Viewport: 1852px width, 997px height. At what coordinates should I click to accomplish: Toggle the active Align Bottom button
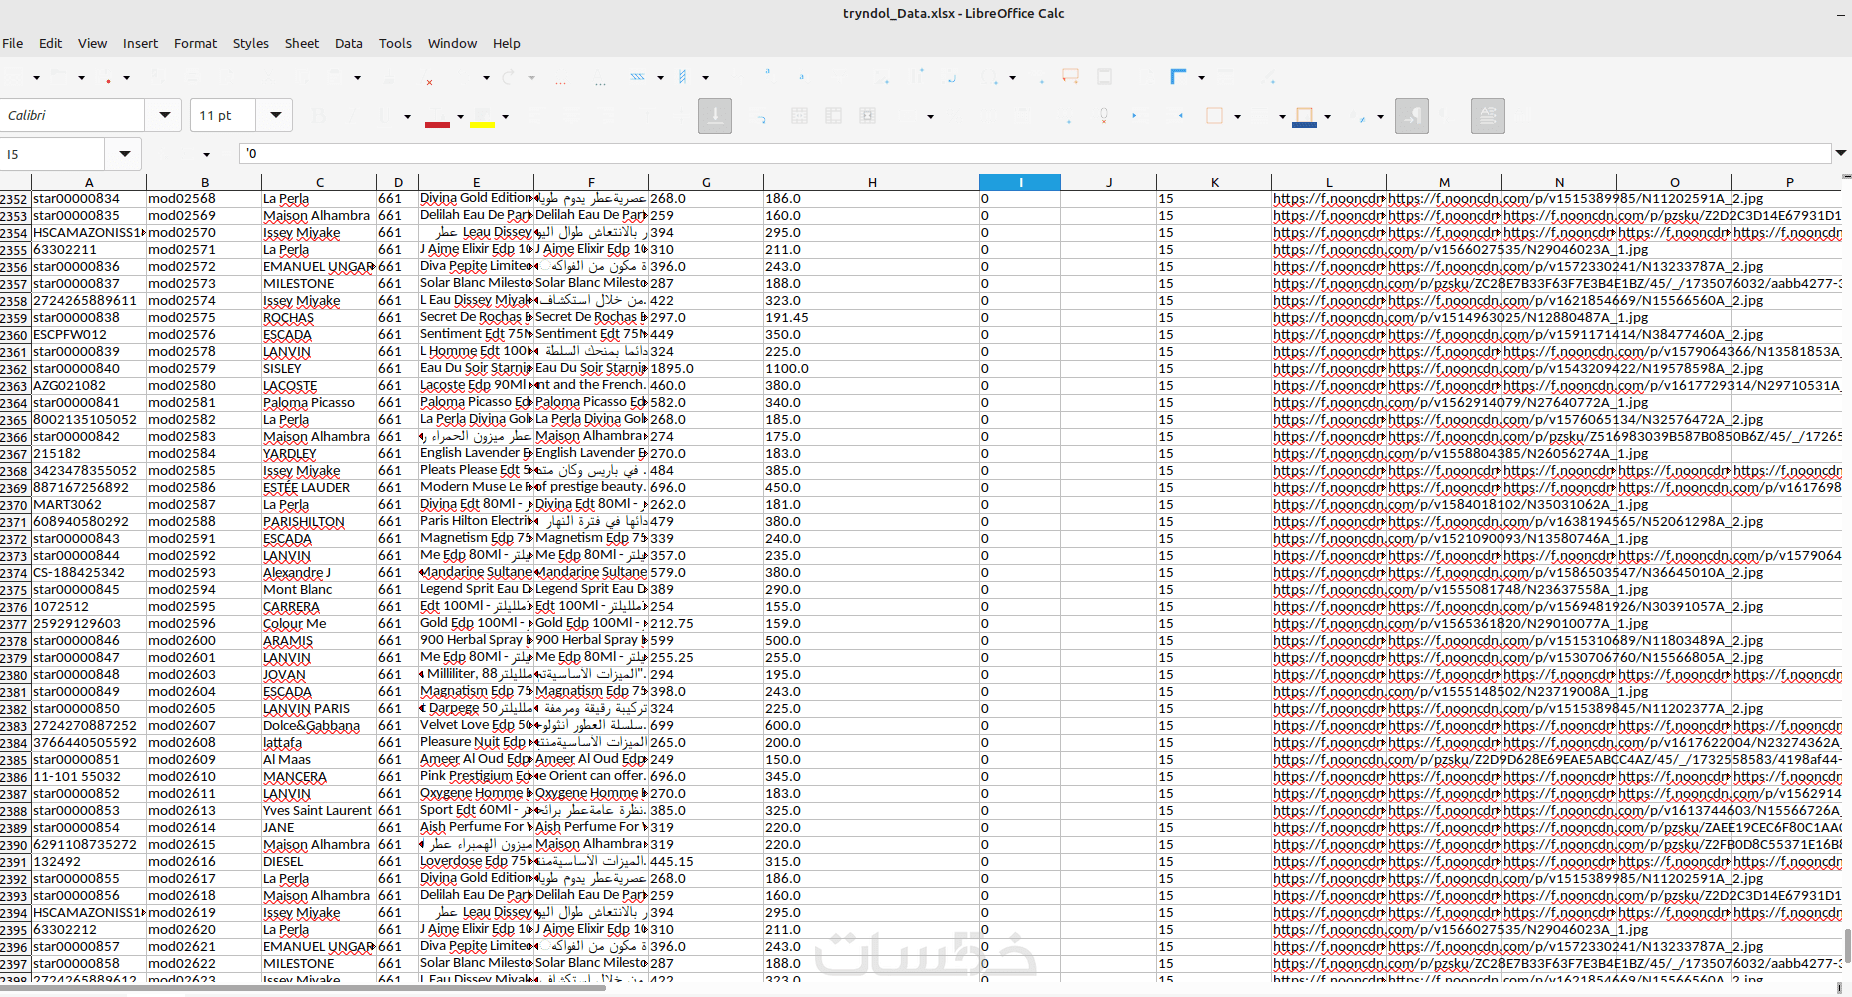tap(715, 116)
